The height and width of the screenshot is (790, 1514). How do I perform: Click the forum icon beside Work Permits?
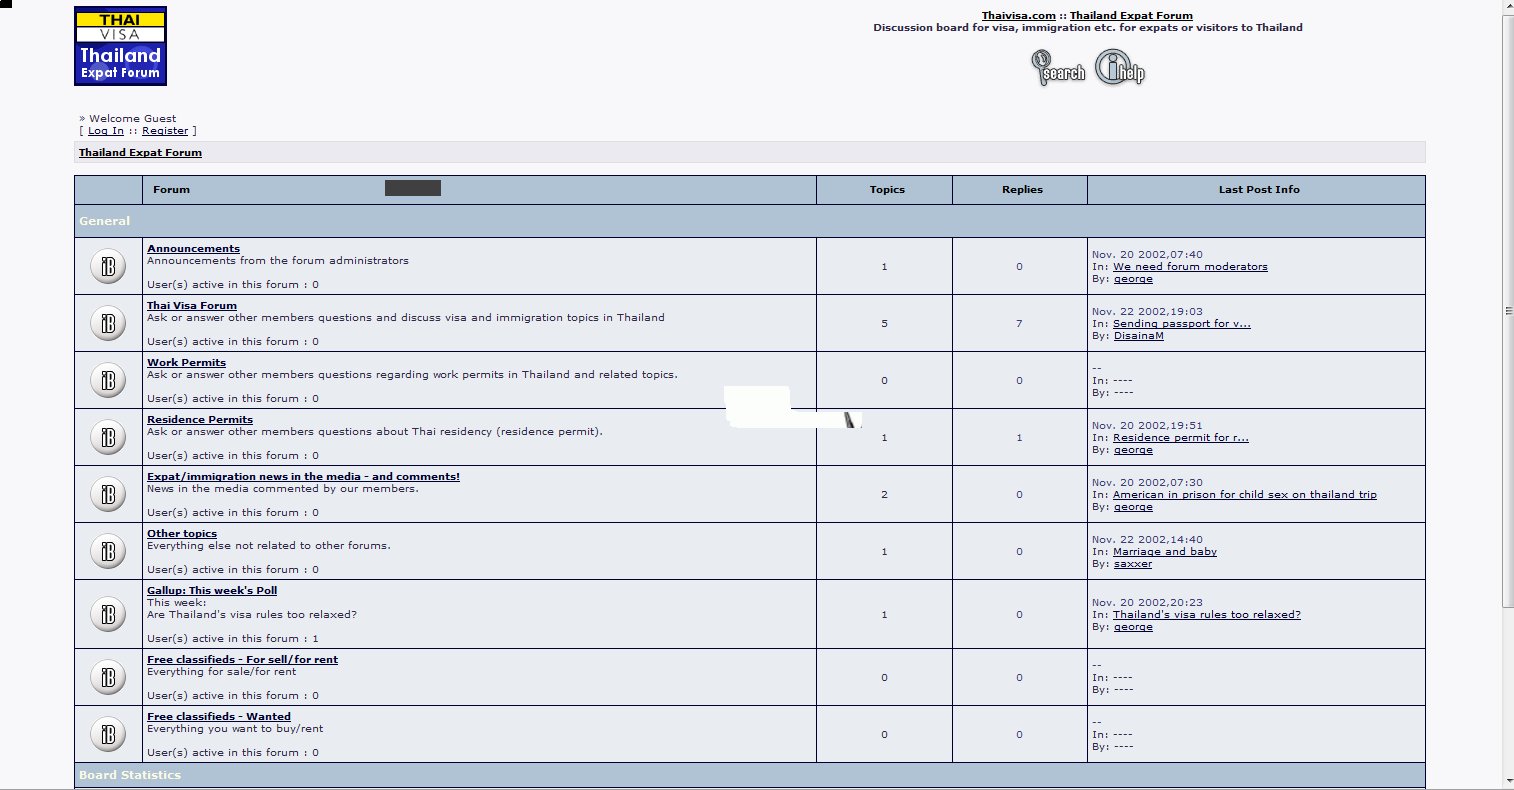(x=108, y=380)
